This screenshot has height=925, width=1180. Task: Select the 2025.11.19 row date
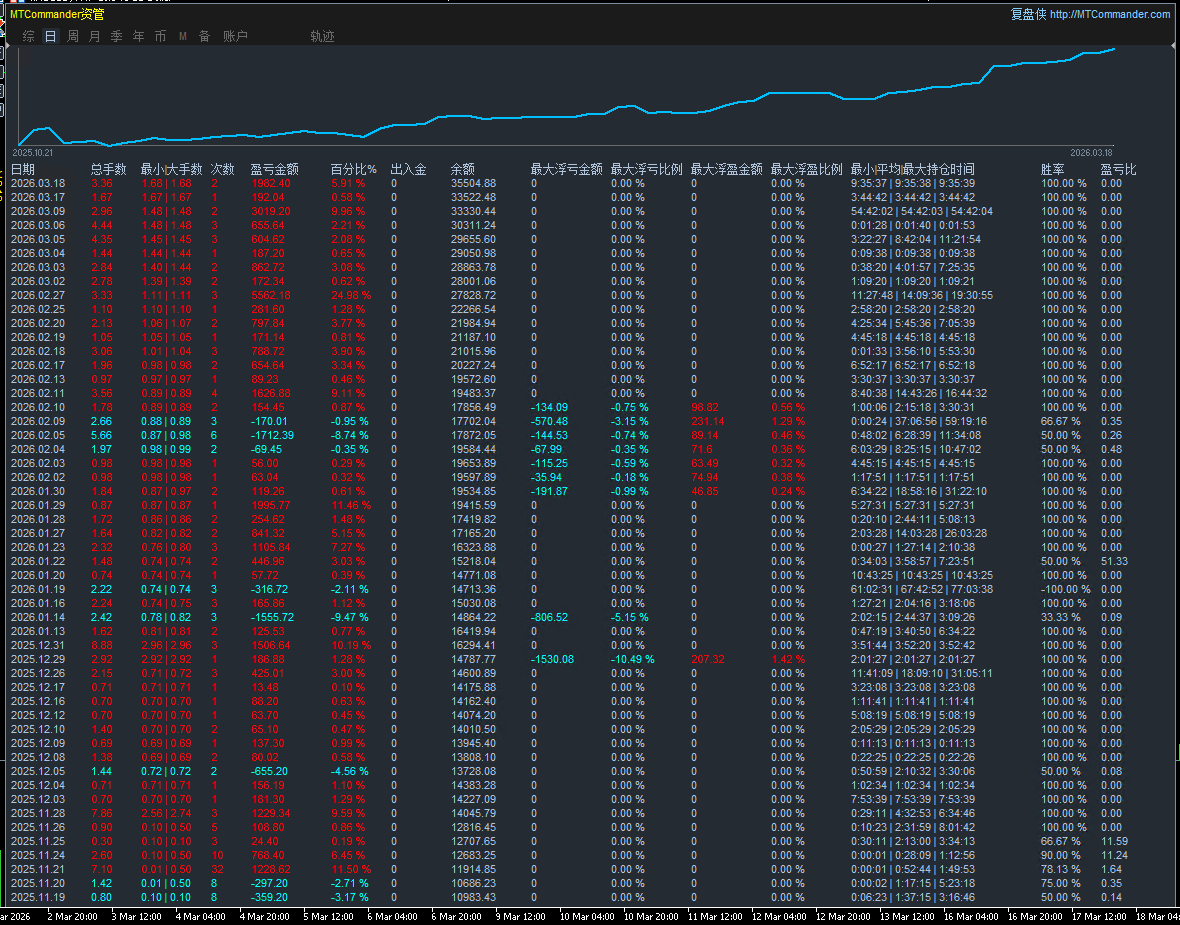pyautogui.click(x=38, y=897)
